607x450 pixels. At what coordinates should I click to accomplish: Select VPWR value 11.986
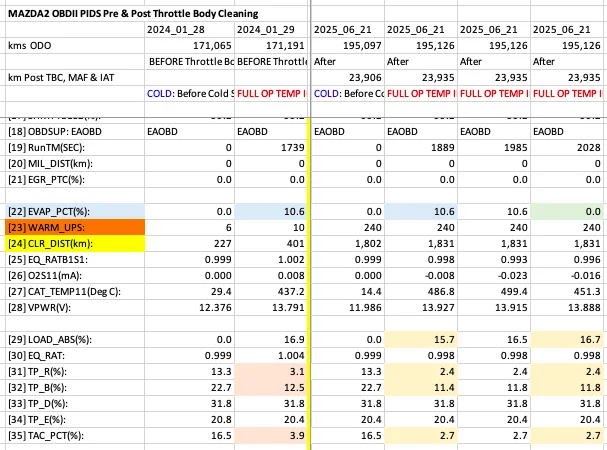click(x=348, y=307)
